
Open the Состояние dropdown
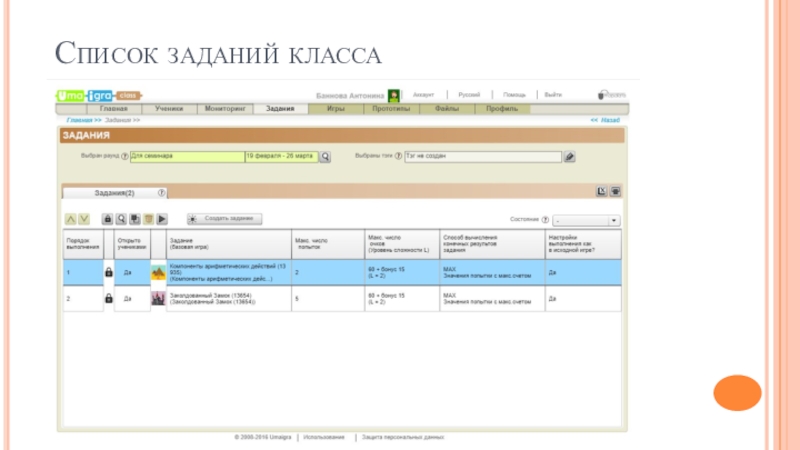pyautogui.click(x=587, y=220)
